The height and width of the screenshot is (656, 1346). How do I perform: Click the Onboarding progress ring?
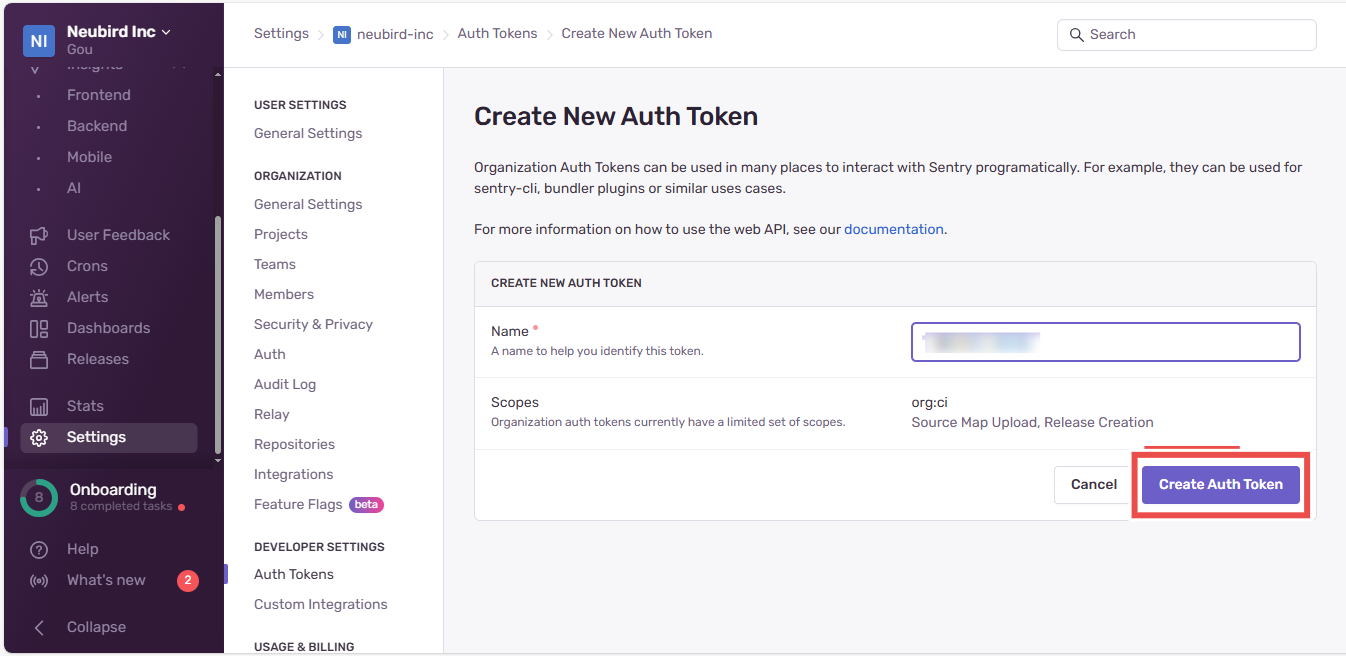coord(38,496)
